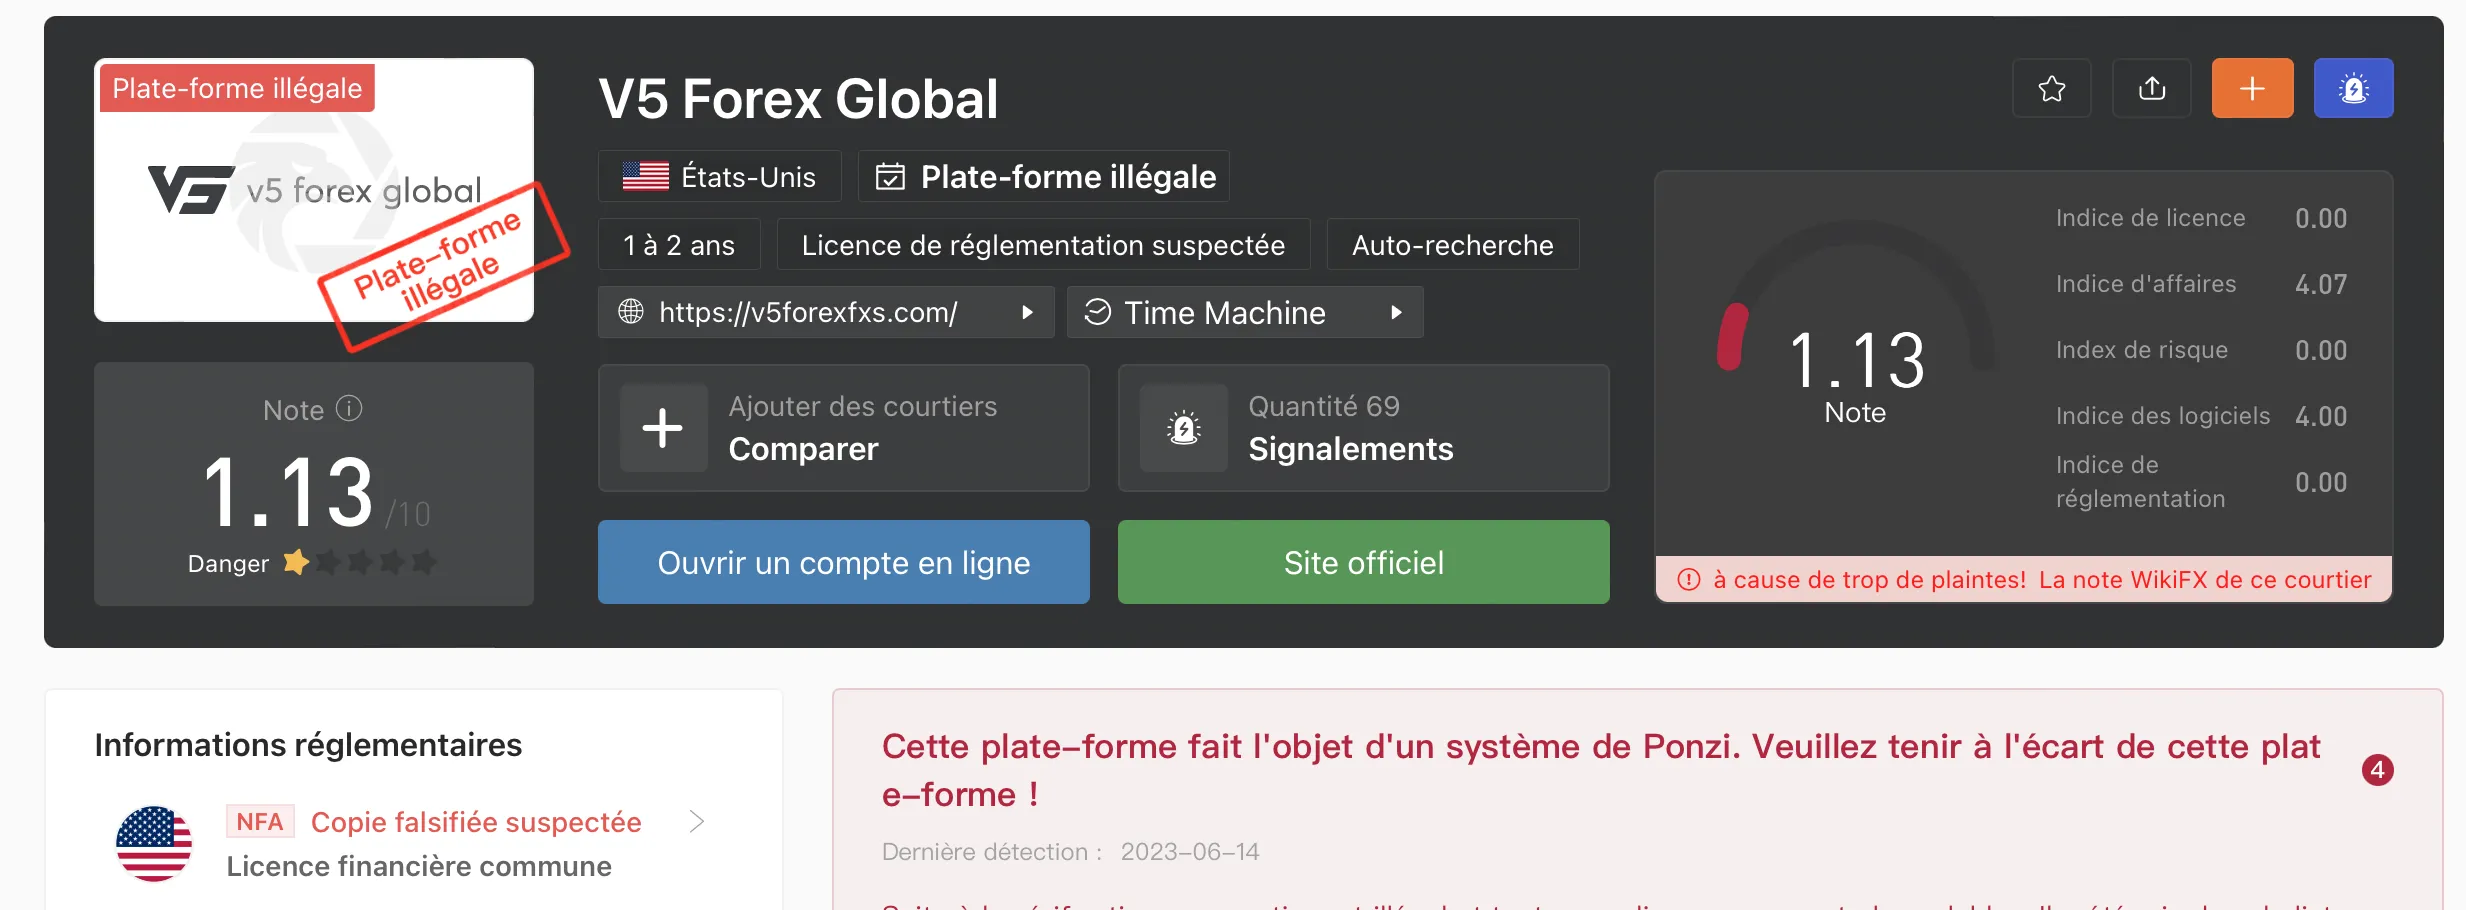Click the Time Machine clock icon
Viewport: 2466px width, 910px height.
pyautogui.click(x=1098, y=312)
